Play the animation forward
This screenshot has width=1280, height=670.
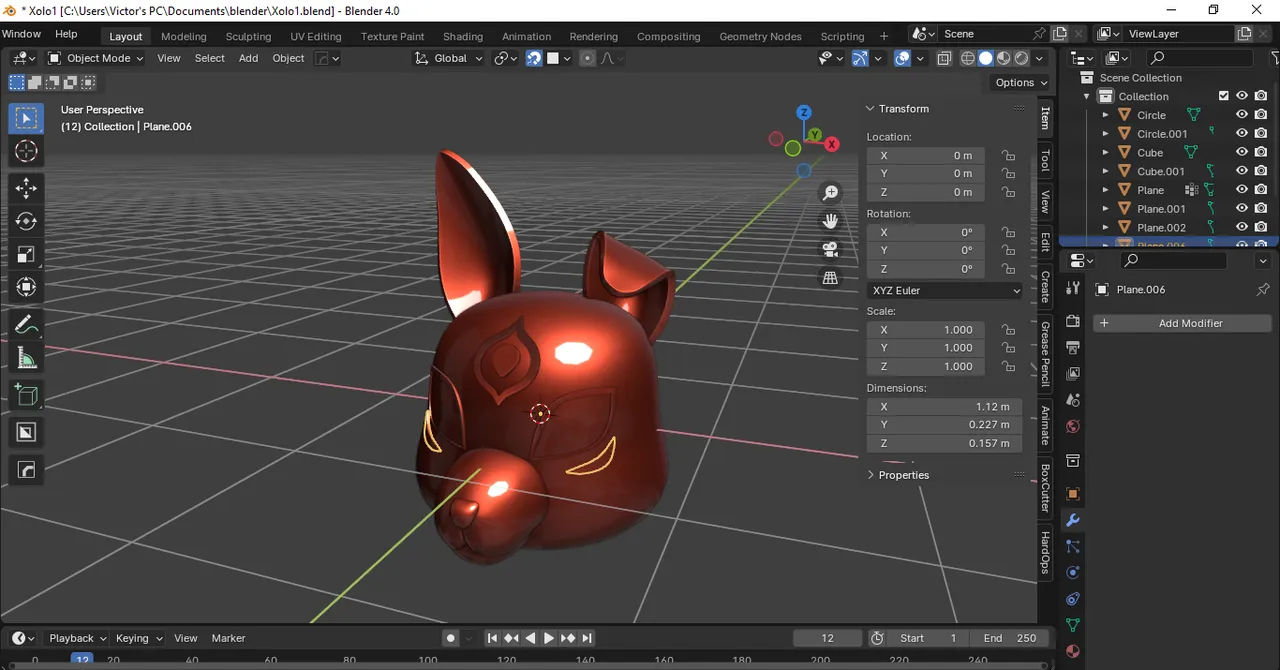(549, 638)
